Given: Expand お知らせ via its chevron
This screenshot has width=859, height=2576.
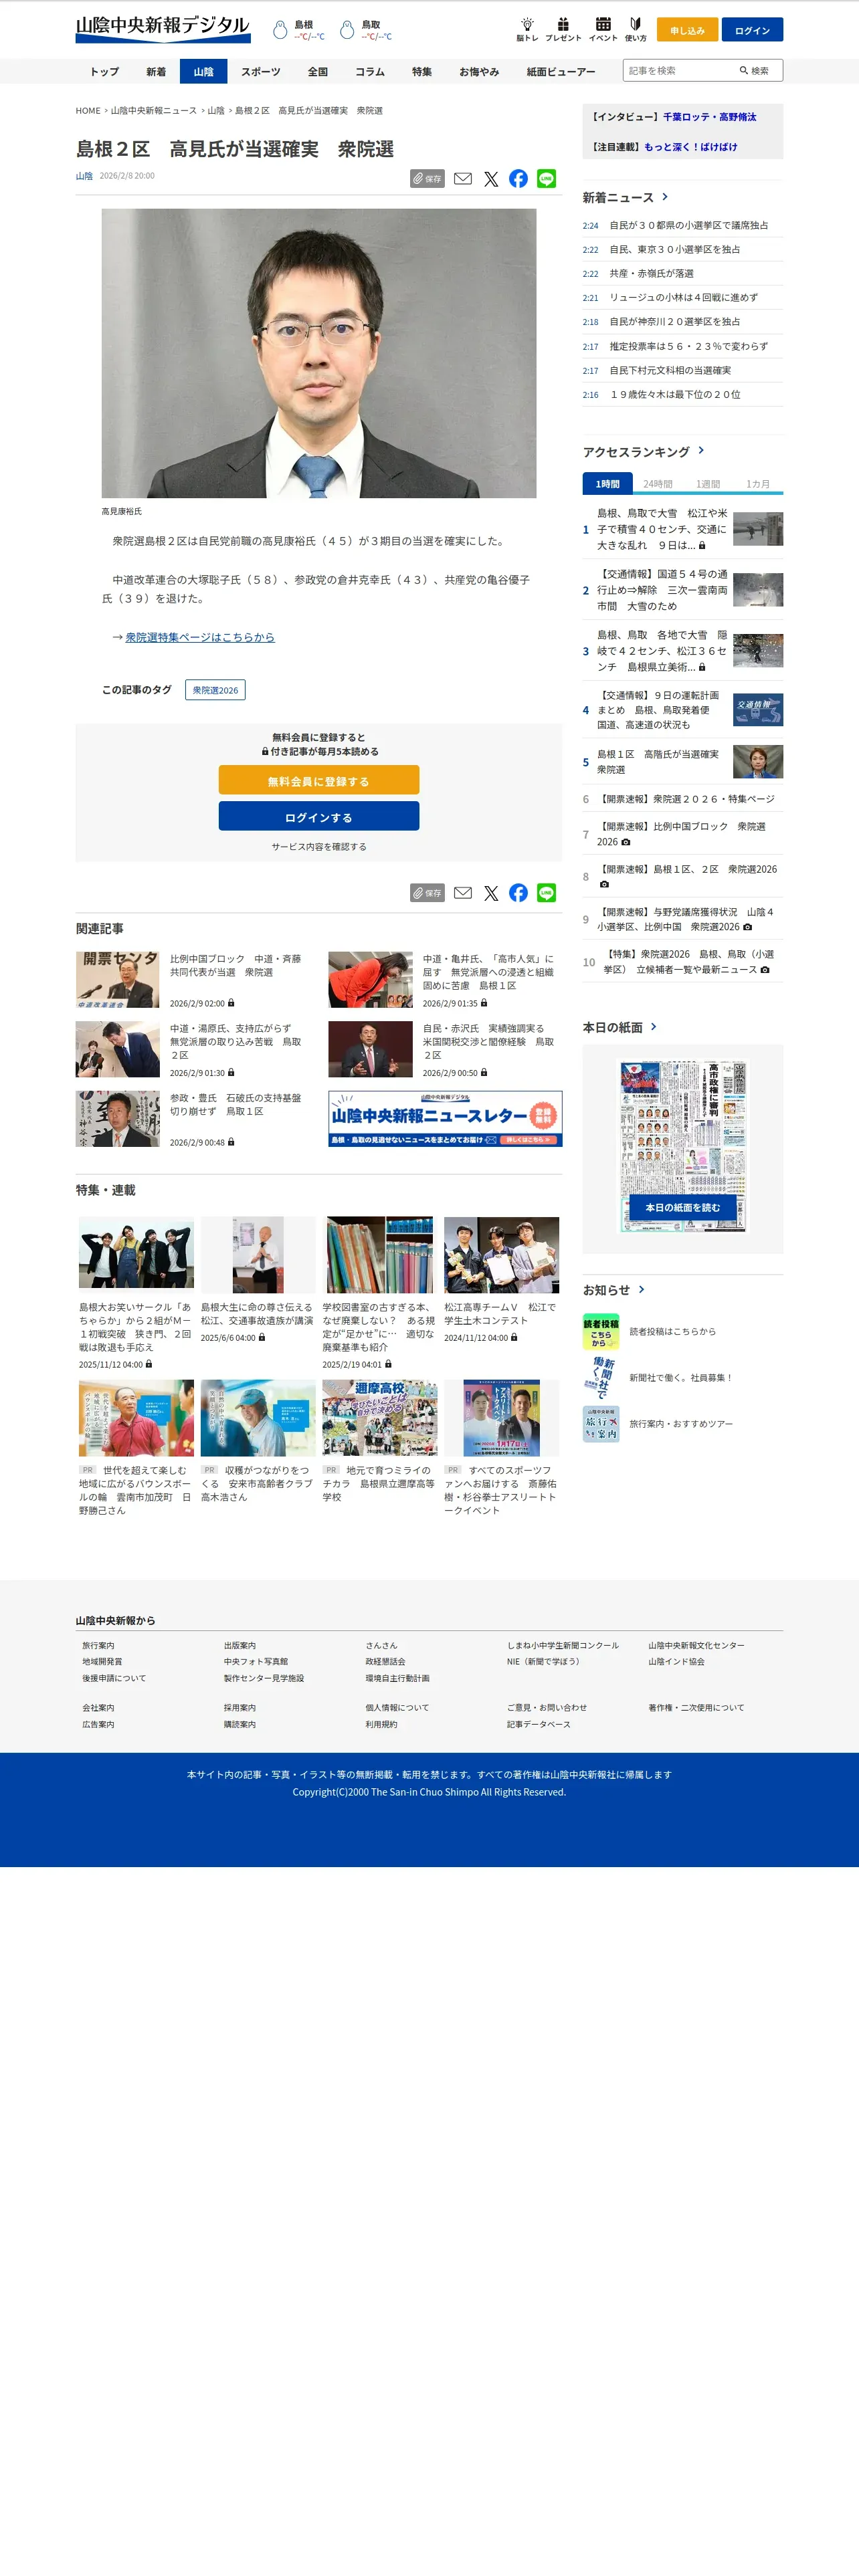Looking at the screenshot, I should [x=641, y=1290].
